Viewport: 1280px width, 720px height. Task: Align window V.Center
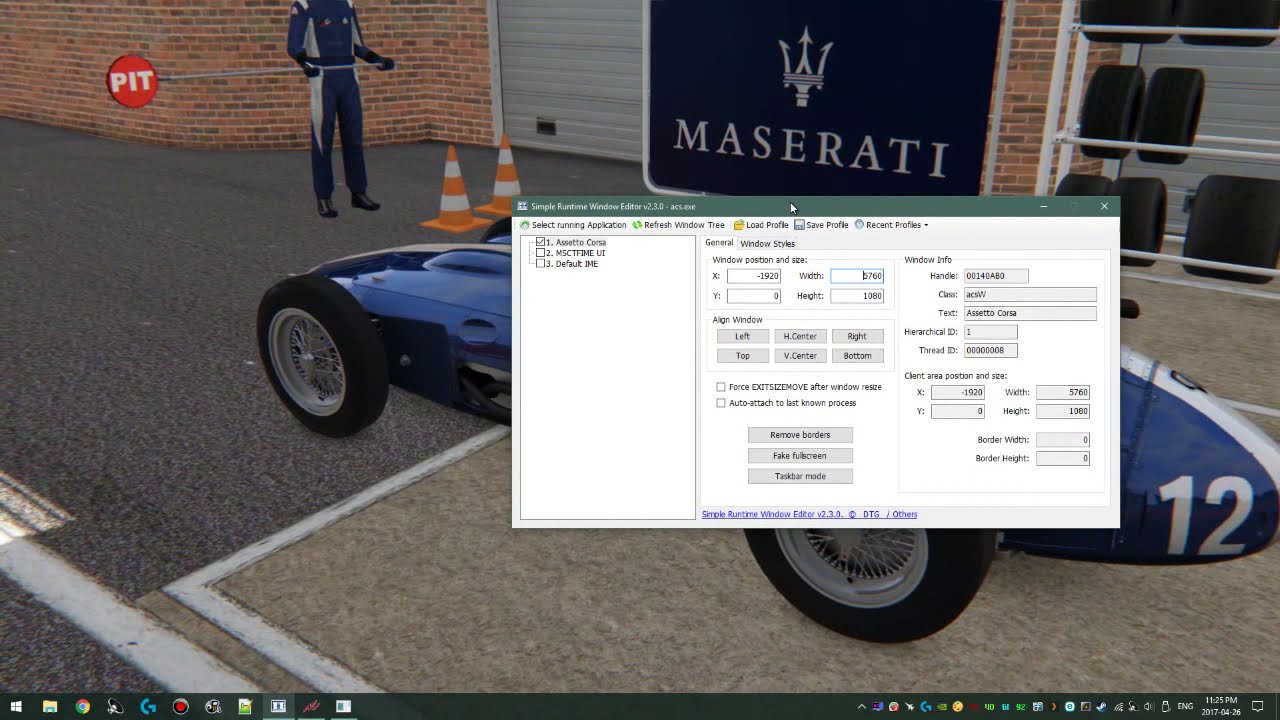pos(800,356)
